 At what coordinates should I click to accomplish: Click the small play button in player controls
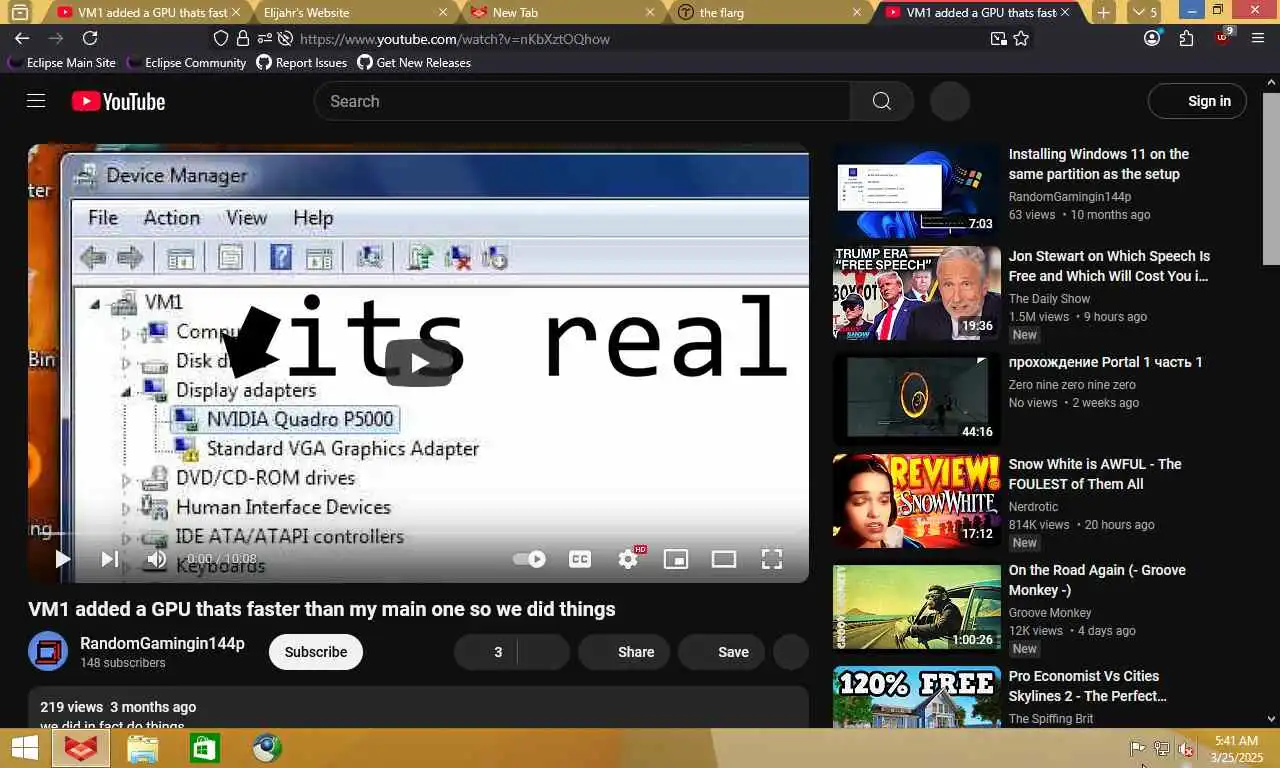pos(62,559)
